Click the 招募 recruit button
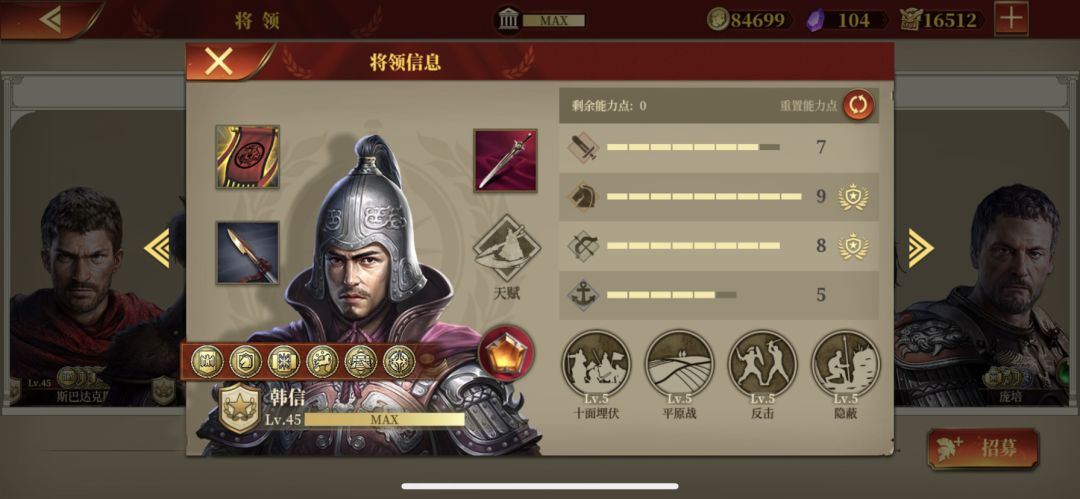This screenshot has height=499, width=1080. (x=983, y=448)
